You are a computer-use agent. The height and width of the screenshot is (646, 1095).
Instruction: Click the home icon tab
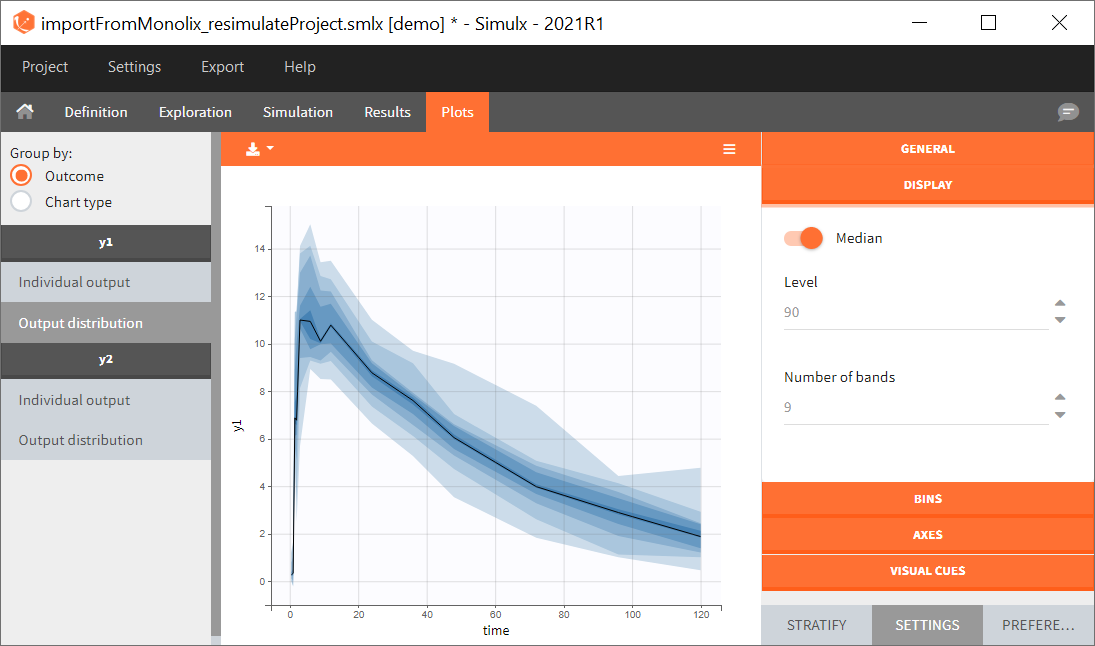pos(25,112)
